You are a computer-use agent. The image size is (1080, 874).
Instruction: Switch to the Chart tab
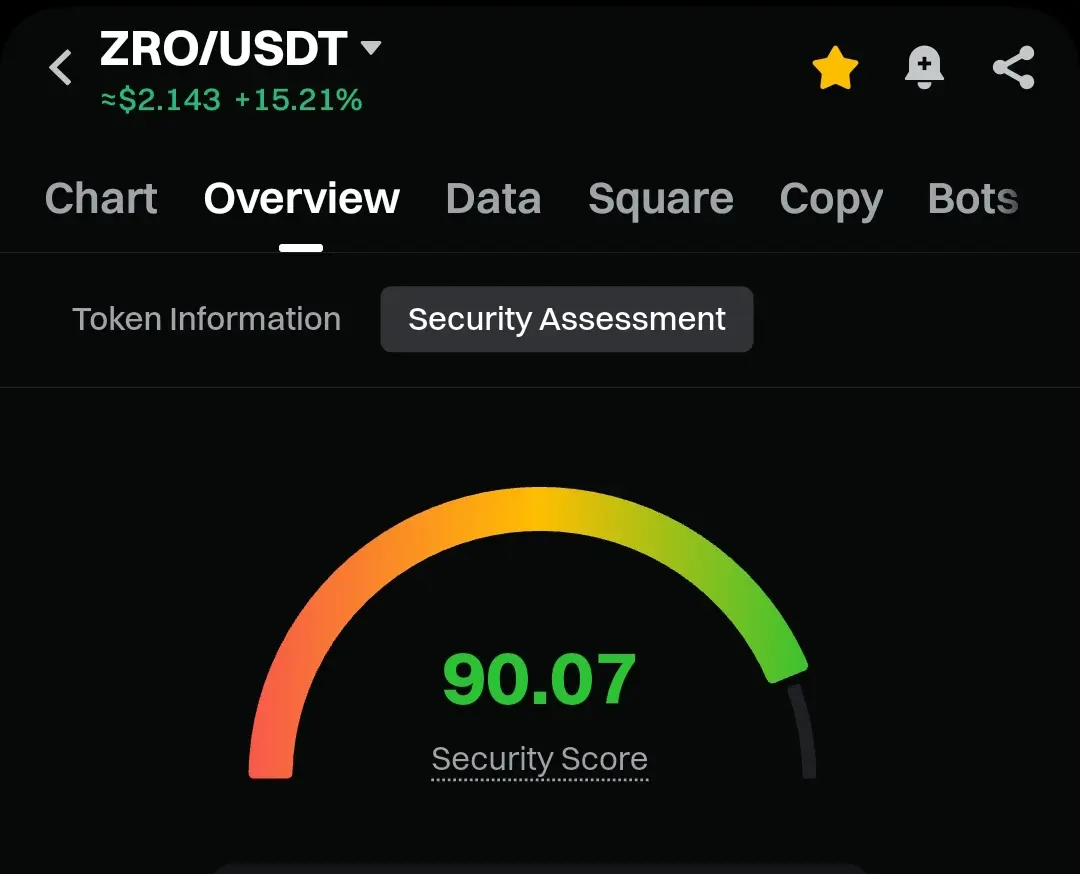[x=101, y=199]
